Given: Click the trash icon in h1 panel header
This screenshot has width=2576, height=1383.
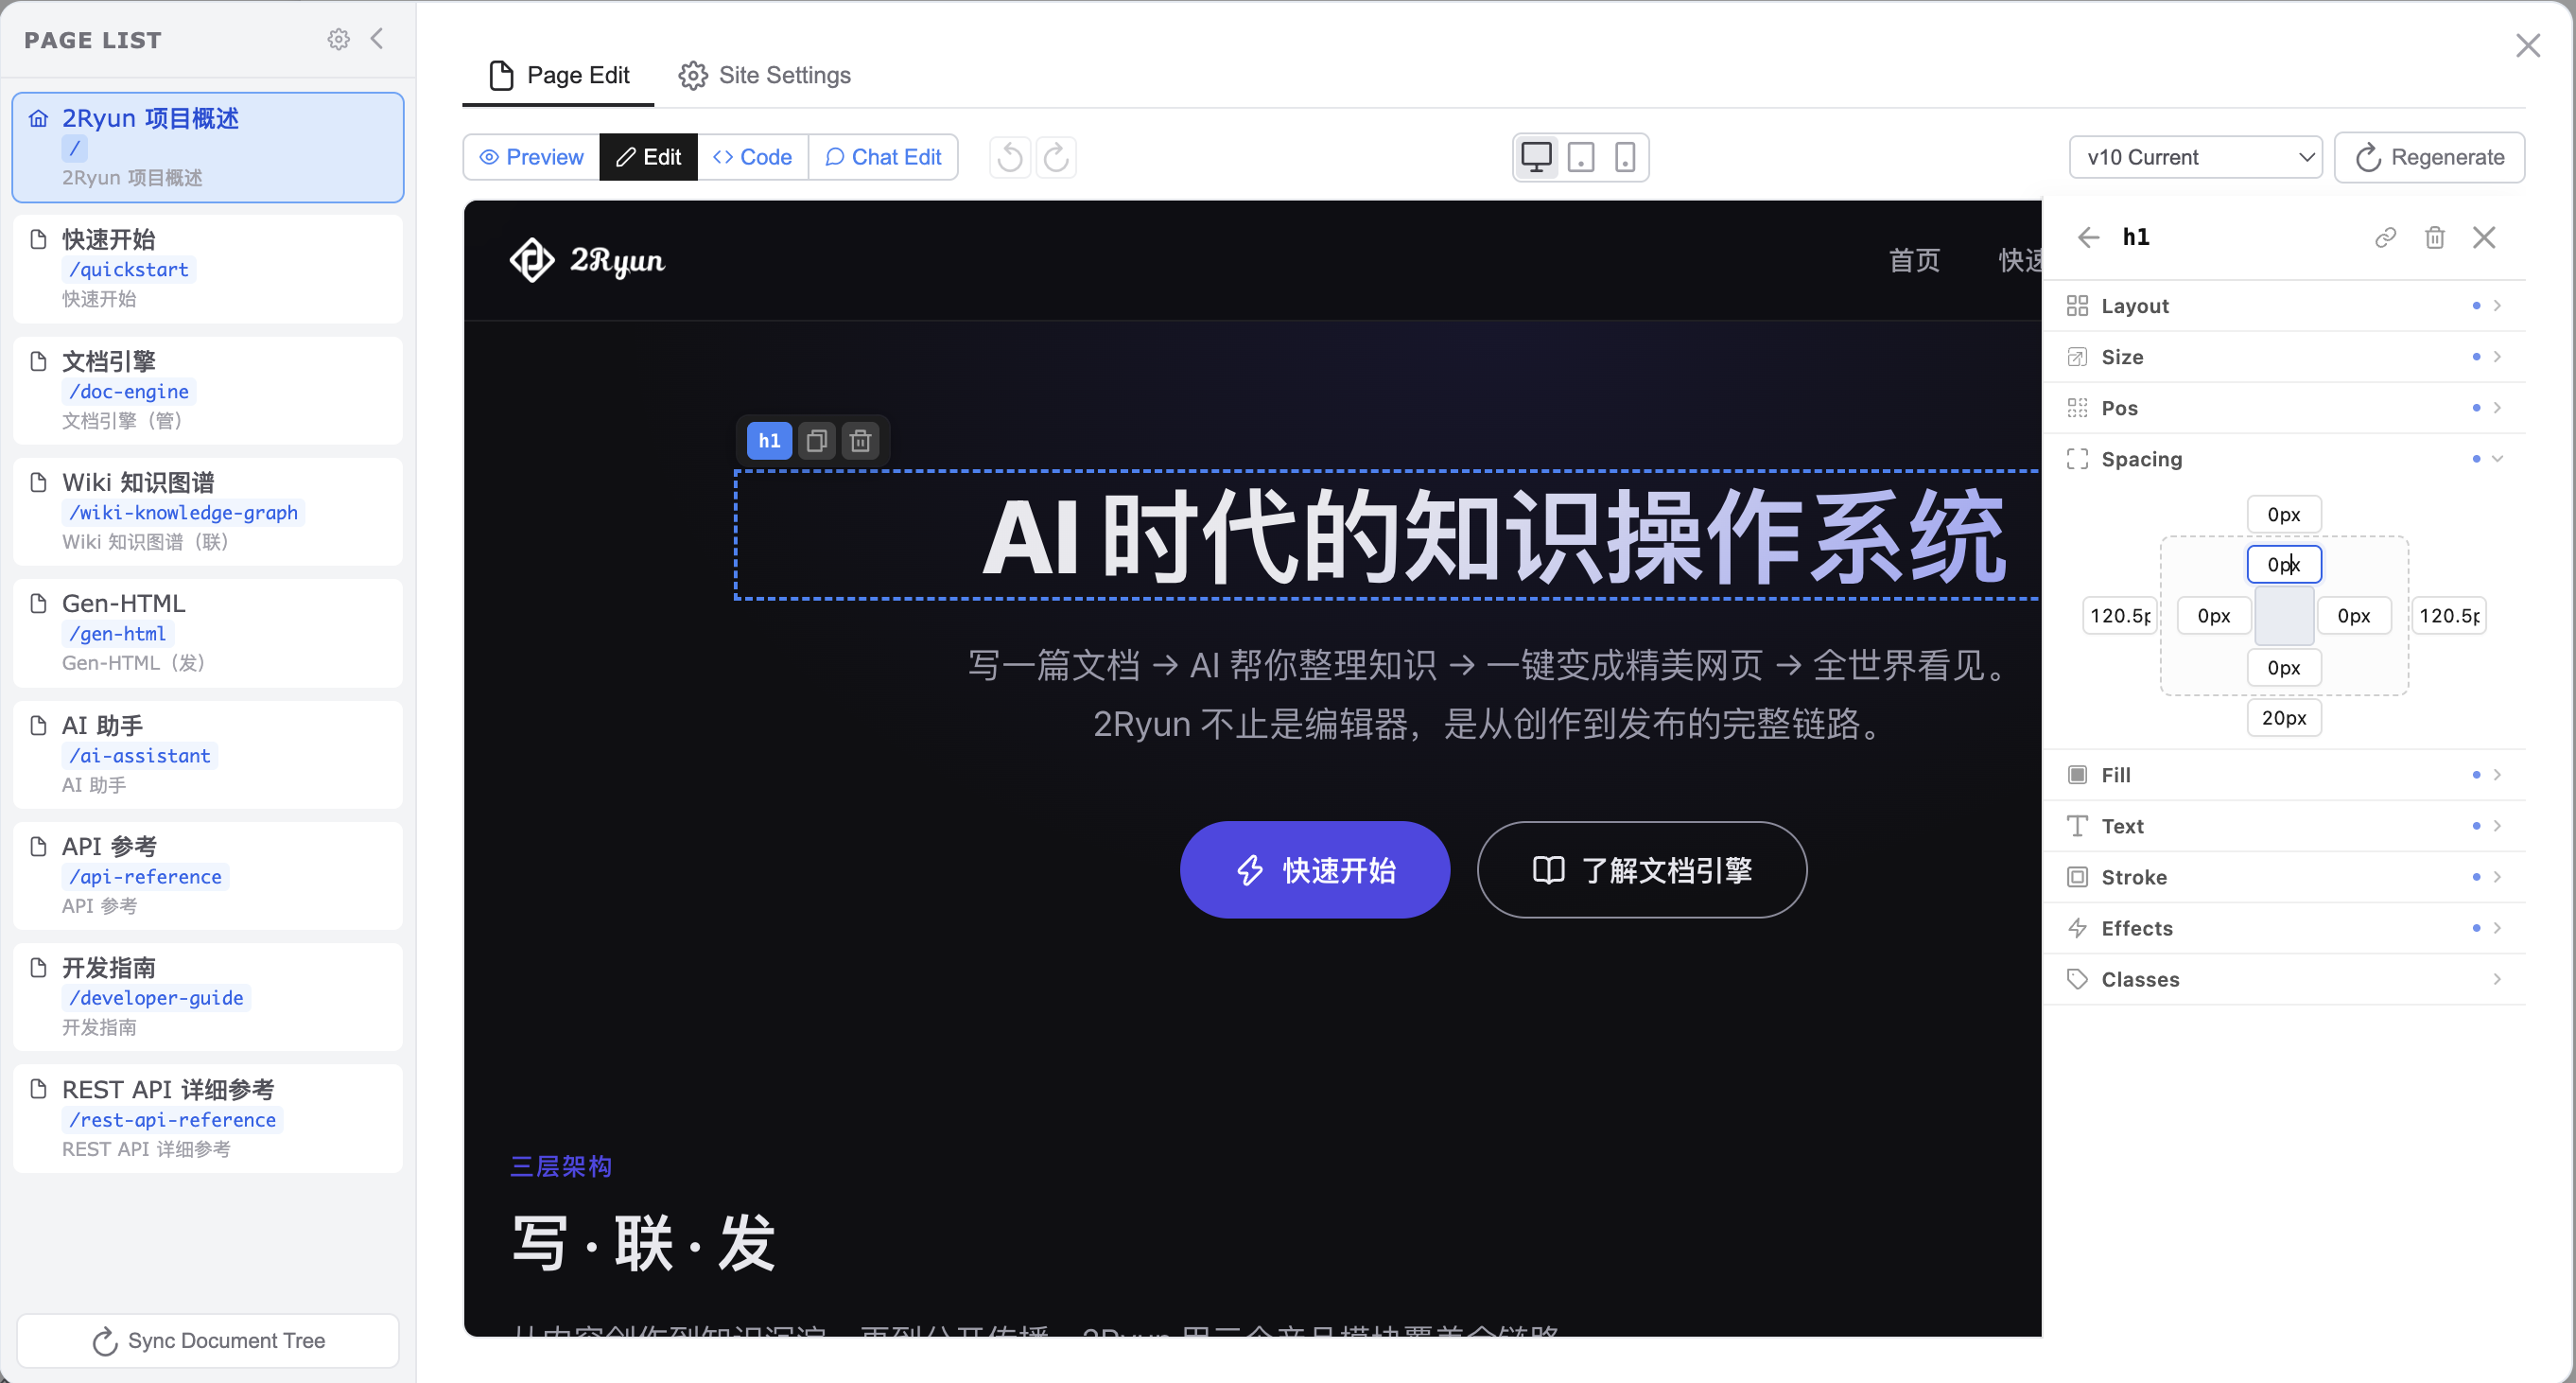Looking at the screenshot, I should pos(2435,237).
